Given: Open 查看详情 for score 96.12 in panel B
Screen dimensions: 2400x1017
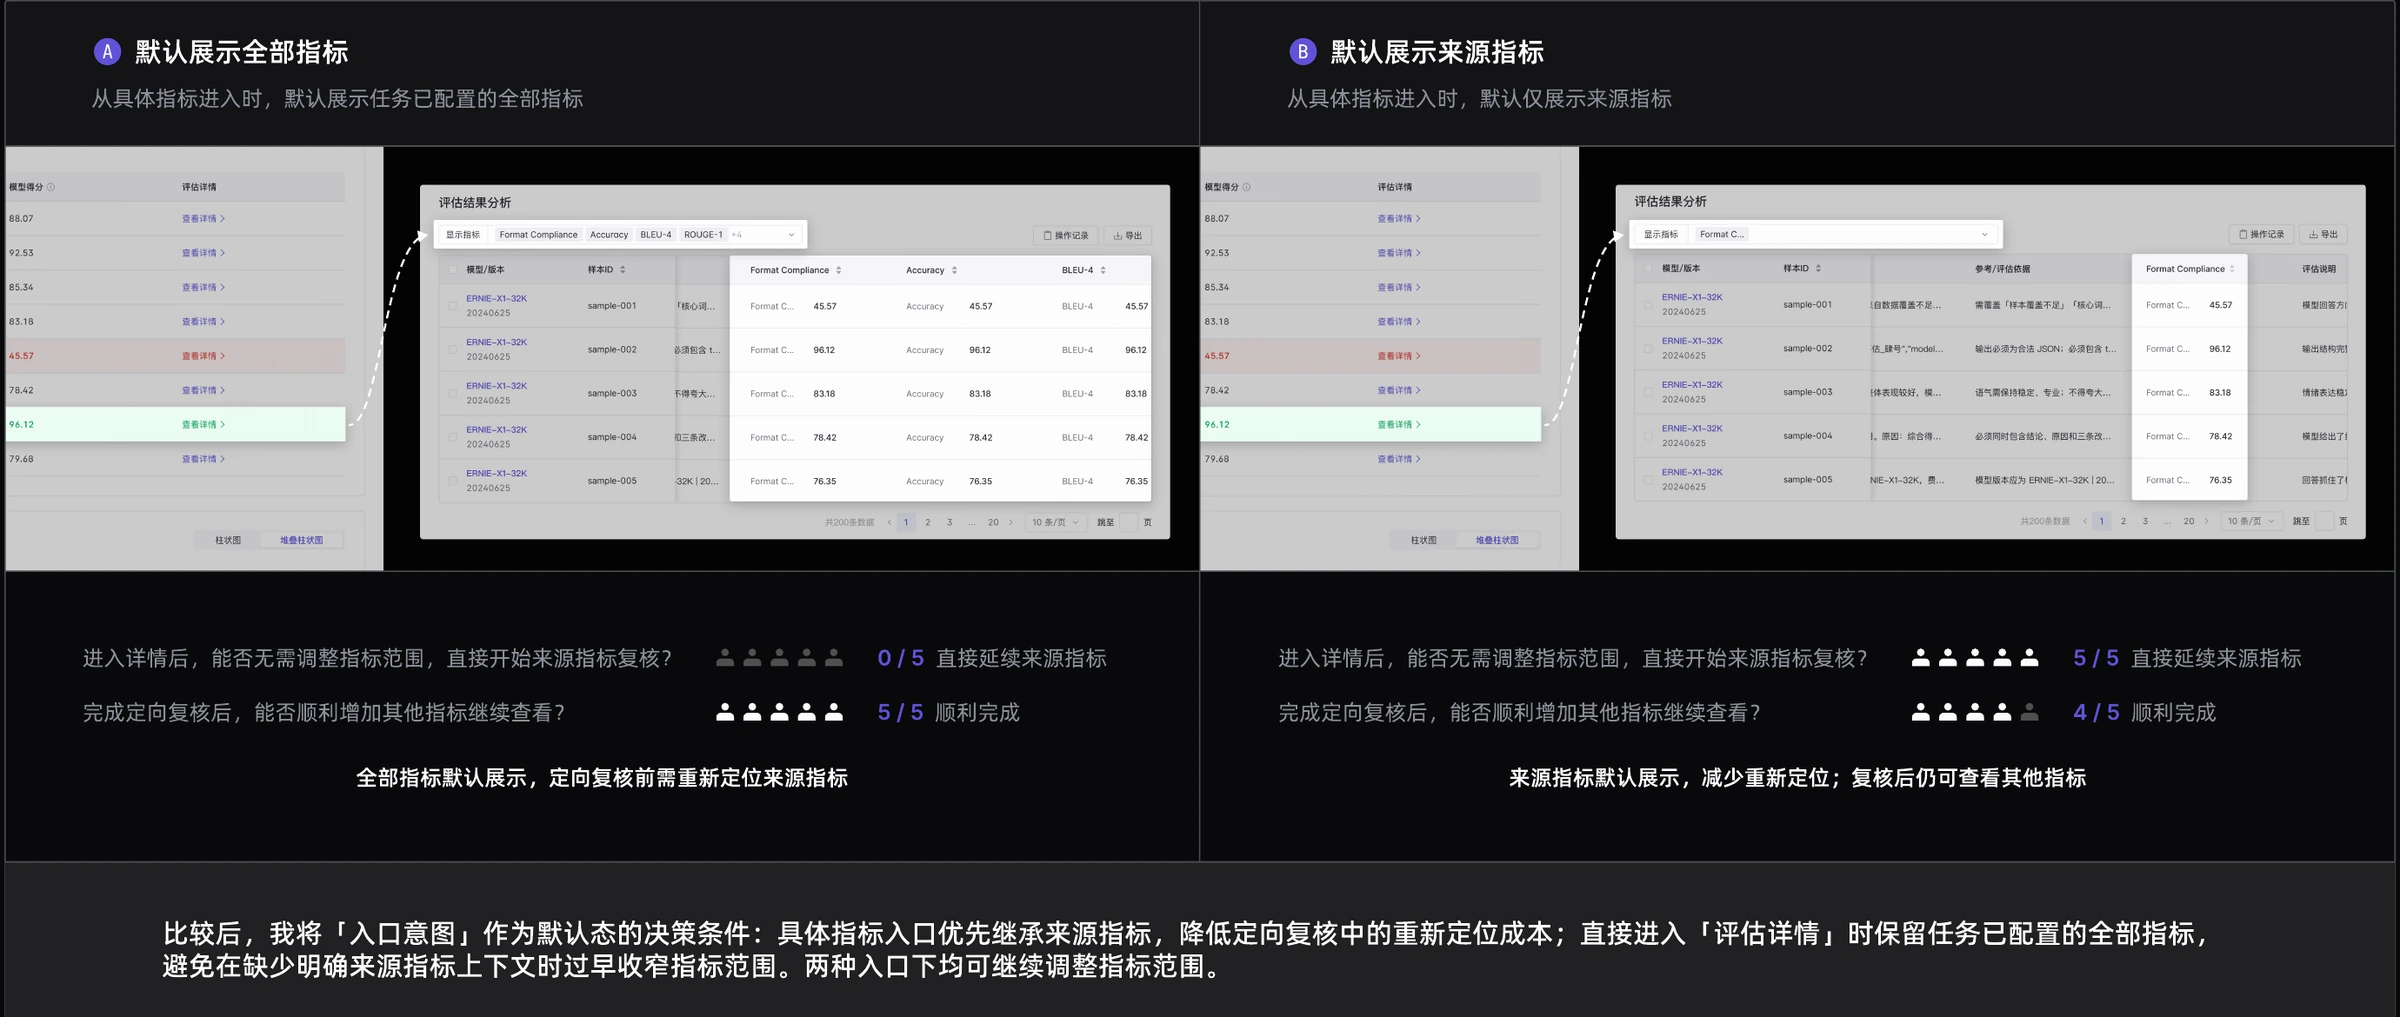Looking at the screenshot, I should [x=1399, y=424].
